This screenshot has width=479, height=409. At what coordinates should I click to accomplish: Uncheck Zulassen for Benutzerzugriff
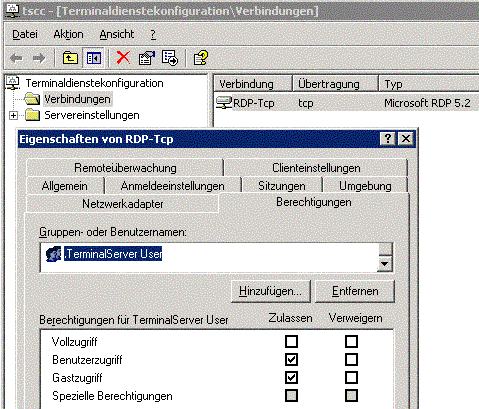291,360
